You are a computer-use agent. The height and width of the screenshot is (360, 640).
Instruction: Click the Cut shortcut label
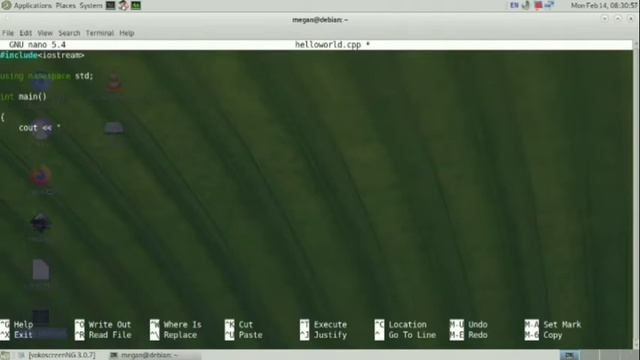point(246,324)
